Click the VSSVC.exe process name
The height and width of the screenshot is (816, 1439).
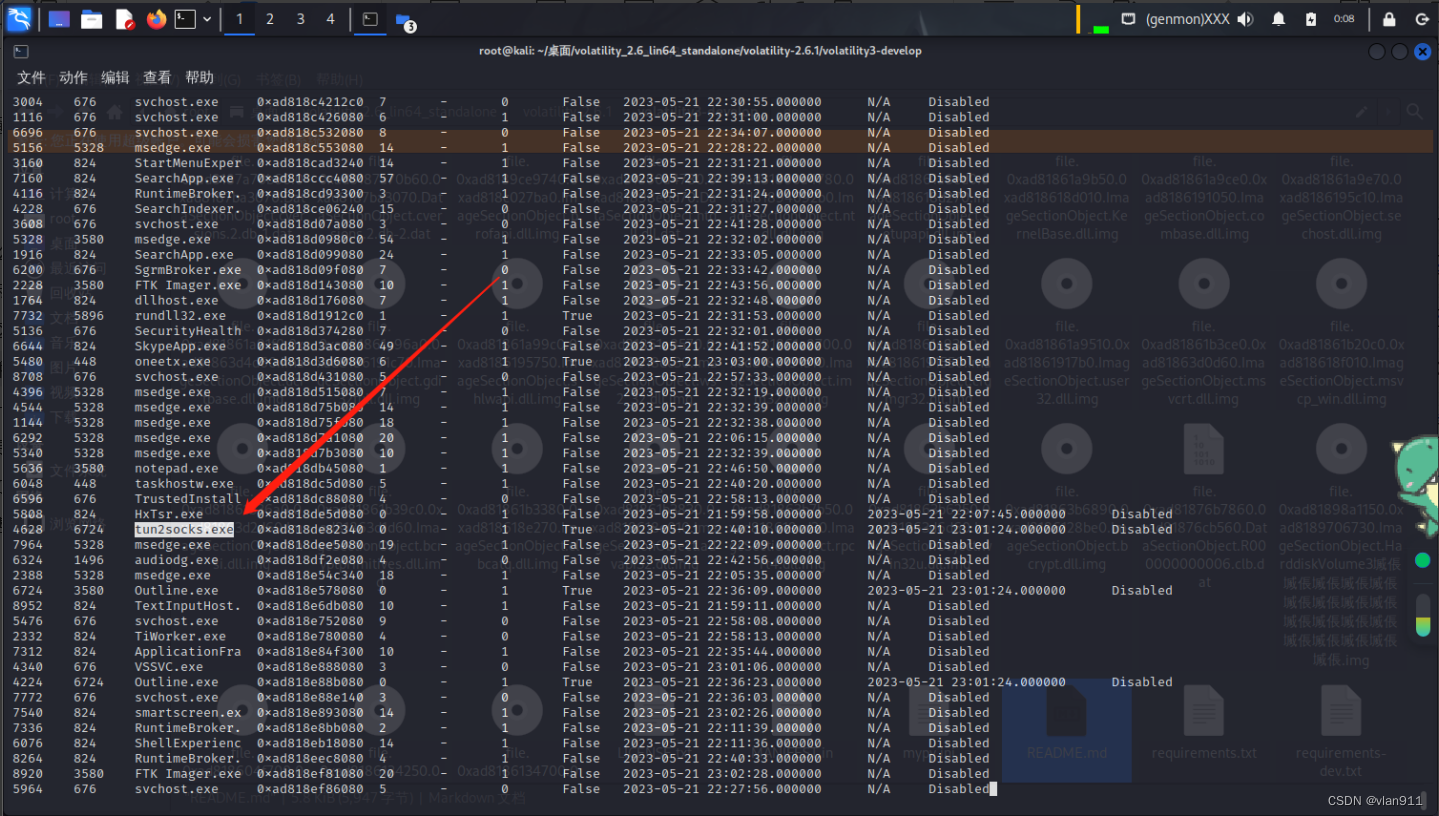[169, 667]
